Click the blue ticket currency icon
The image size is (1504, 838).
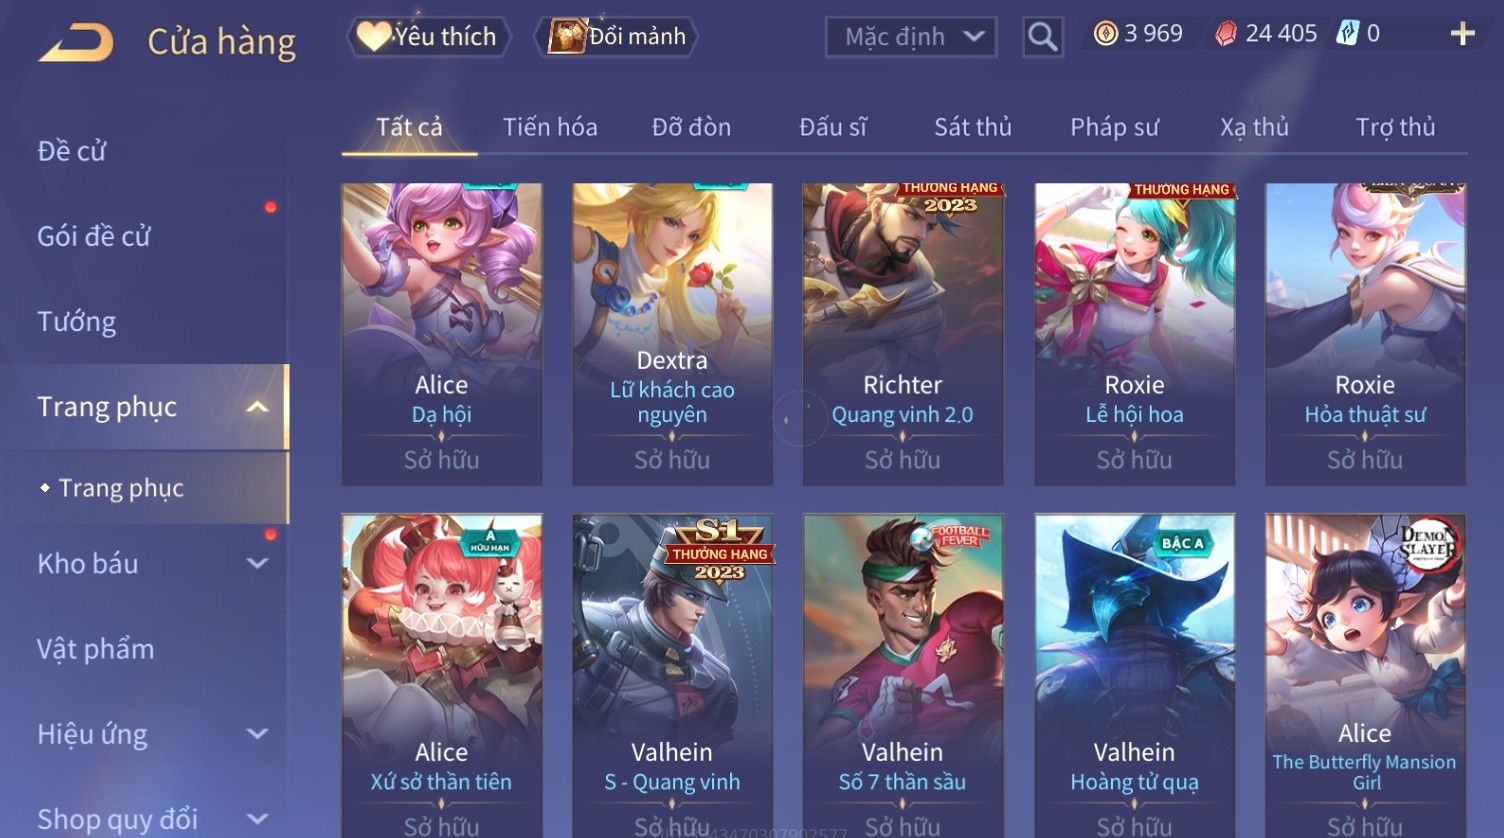[1348, 34]
